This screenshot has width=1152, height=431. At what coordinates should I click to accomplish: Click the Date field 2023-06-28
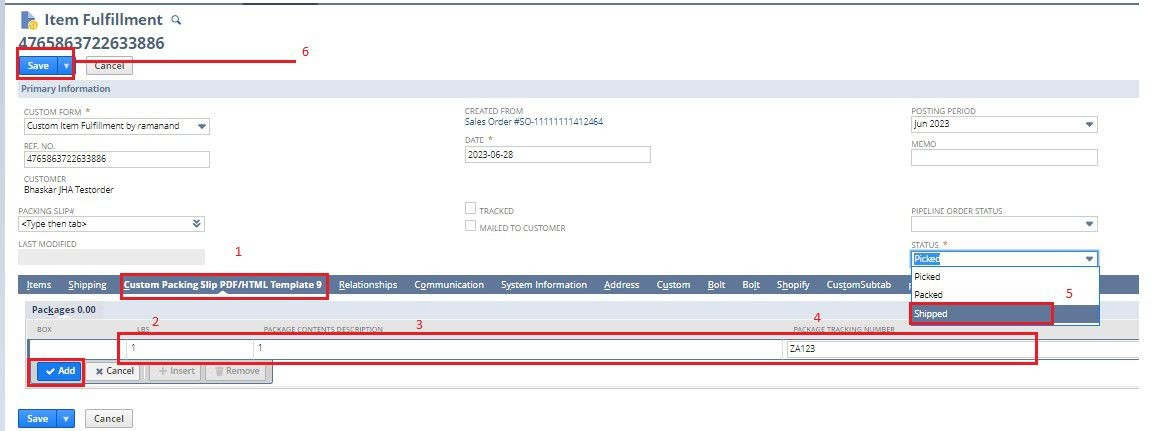point(558,155)
